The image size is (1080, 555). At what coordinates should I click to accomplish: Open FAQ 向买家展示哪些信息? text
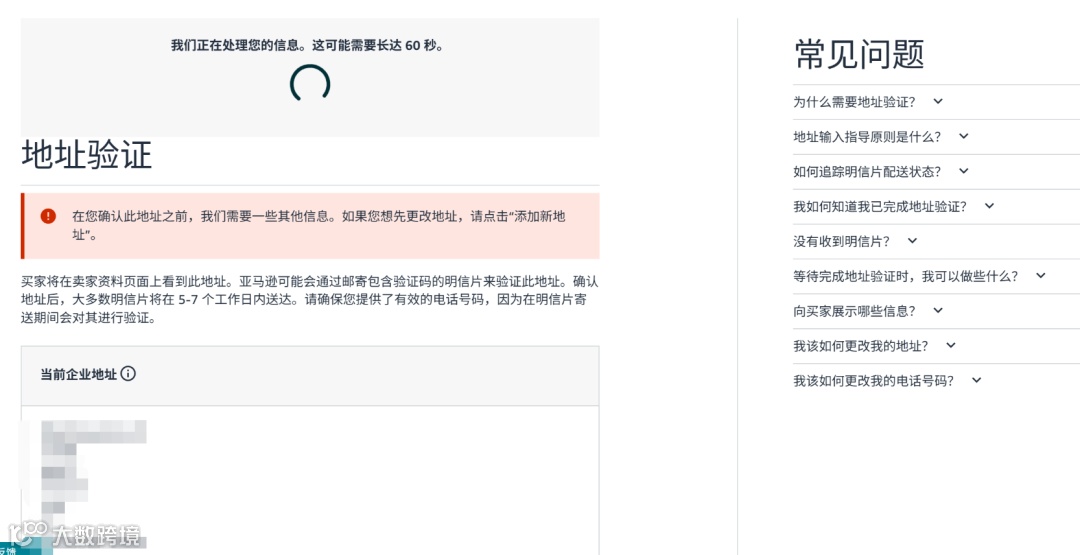pyautogui.click(x=854, y=311)
